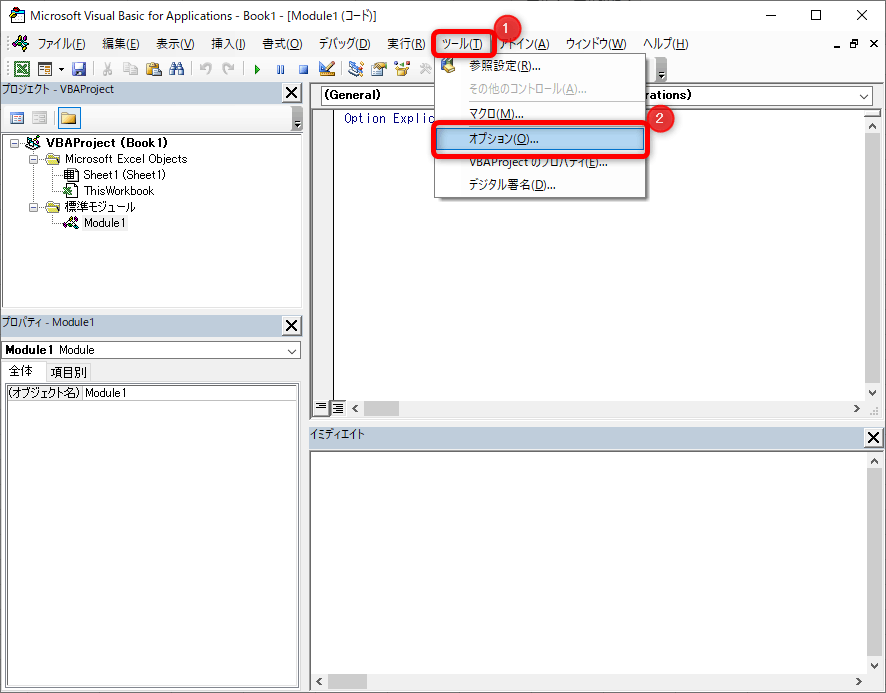Click the Cut scissors icon
The height and width of the screenshot is (693, 886).
[107, 69]
